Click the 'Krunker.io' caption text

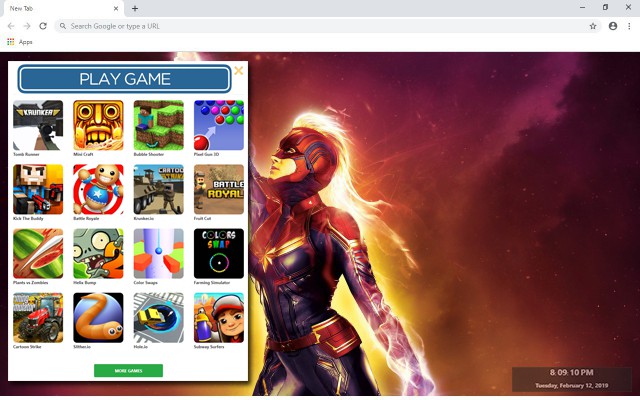pyautogui.click(x=144, y=218)
